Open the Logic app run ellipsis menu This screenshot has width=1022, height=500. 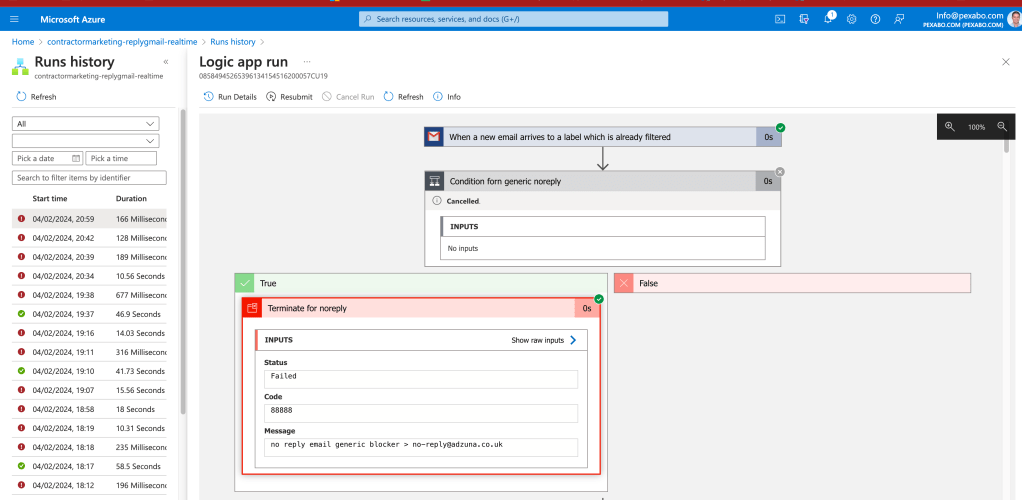pyautogui.click(x=307, y=61)
